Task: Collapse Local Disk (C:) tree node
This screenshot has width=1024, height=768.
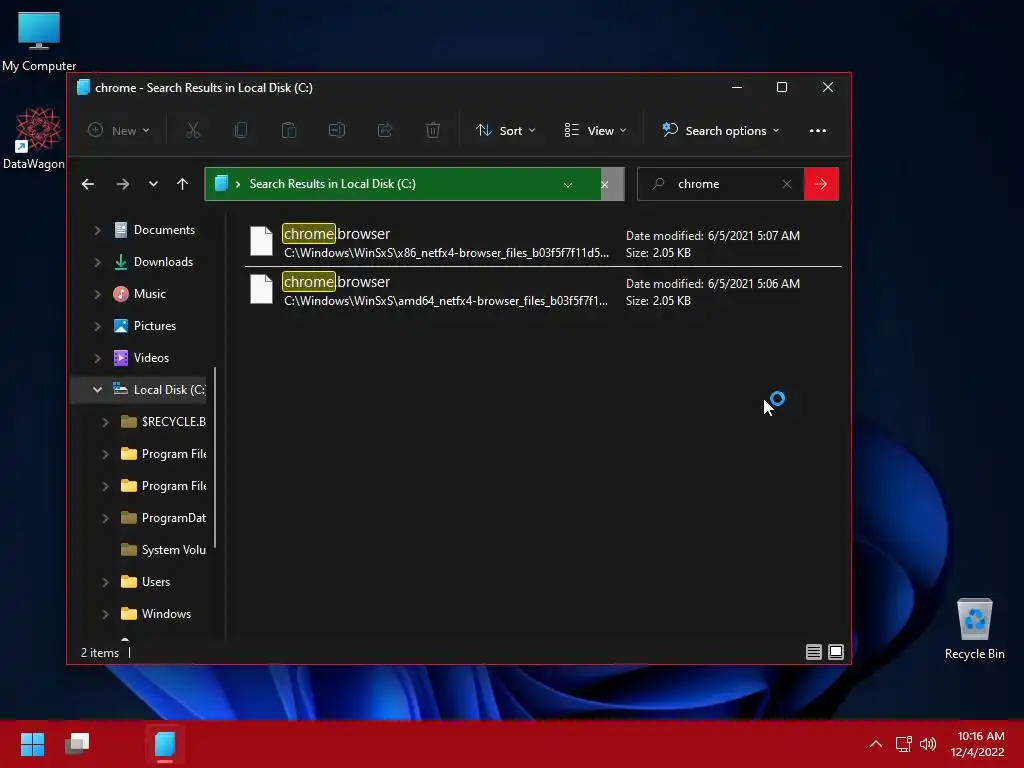Action: [97, 390]
